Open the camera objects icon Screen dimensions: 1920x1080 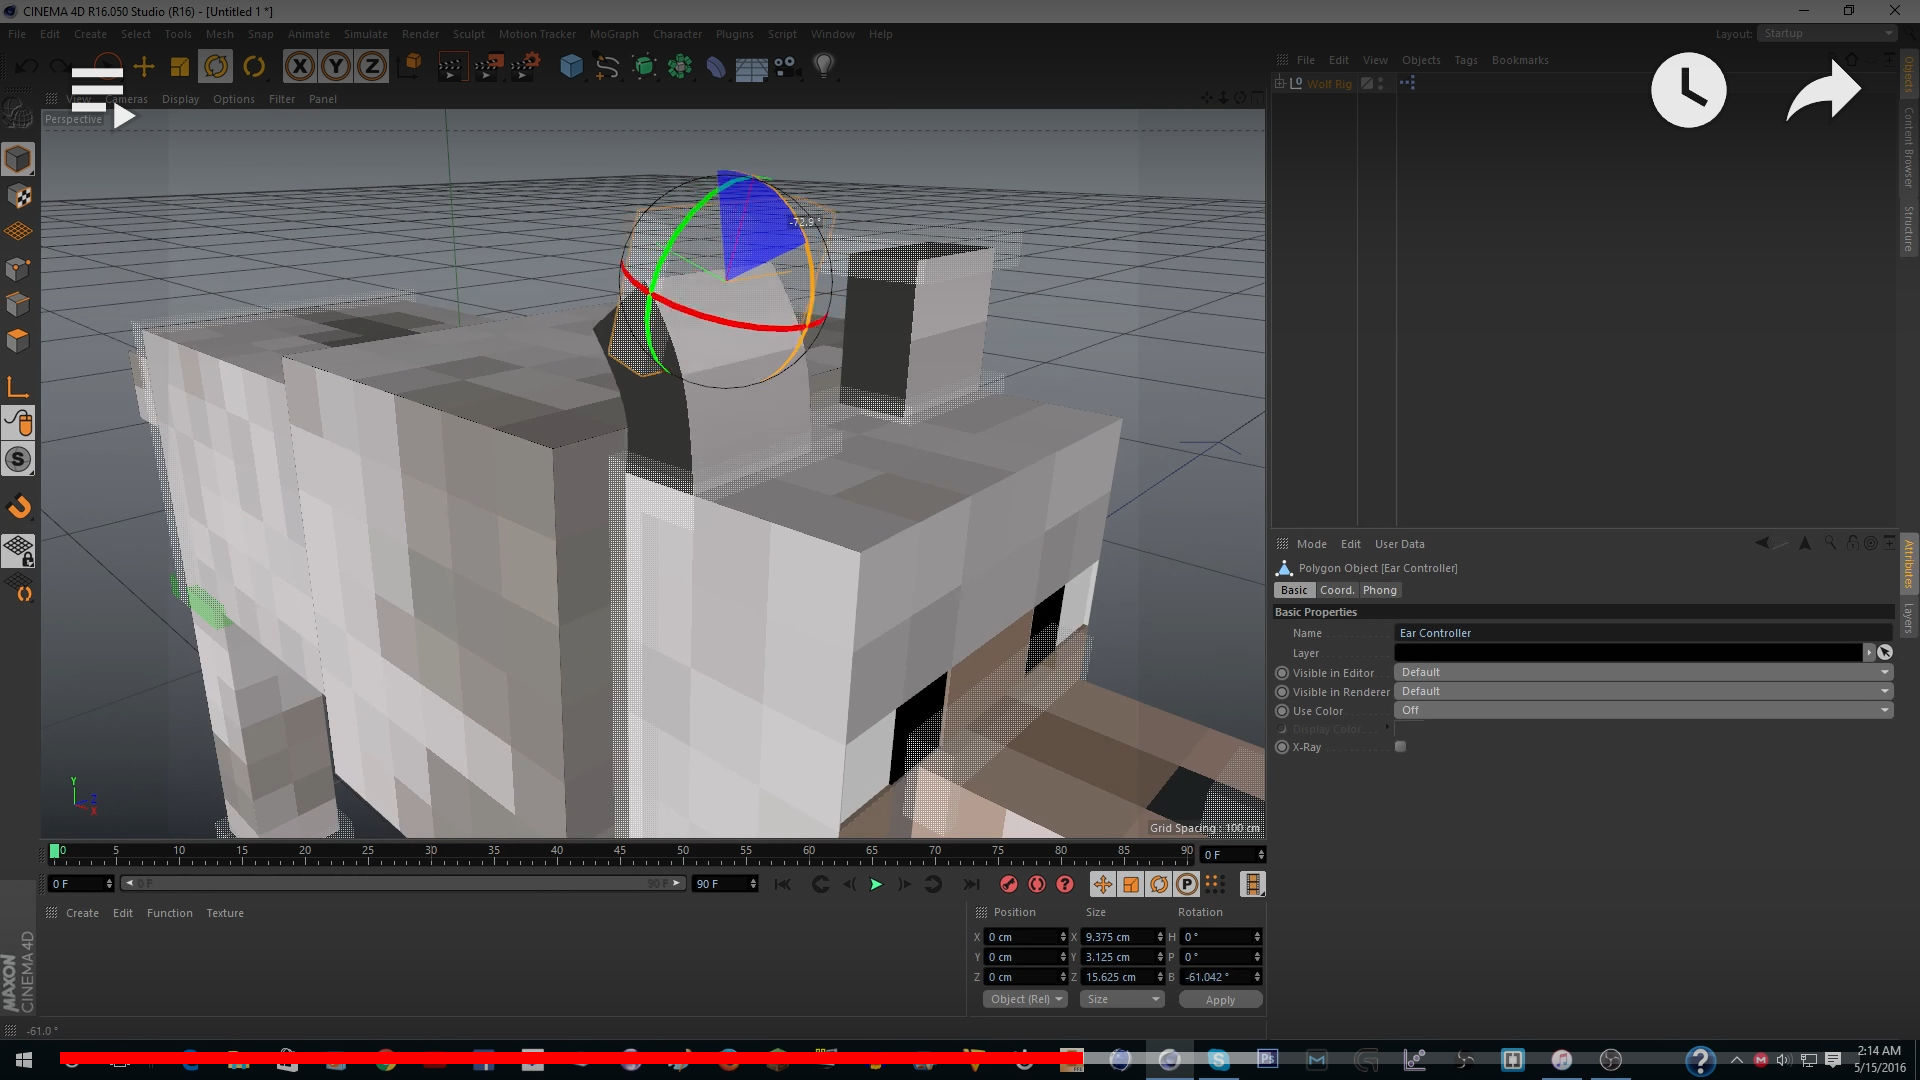tap(788, 66)
